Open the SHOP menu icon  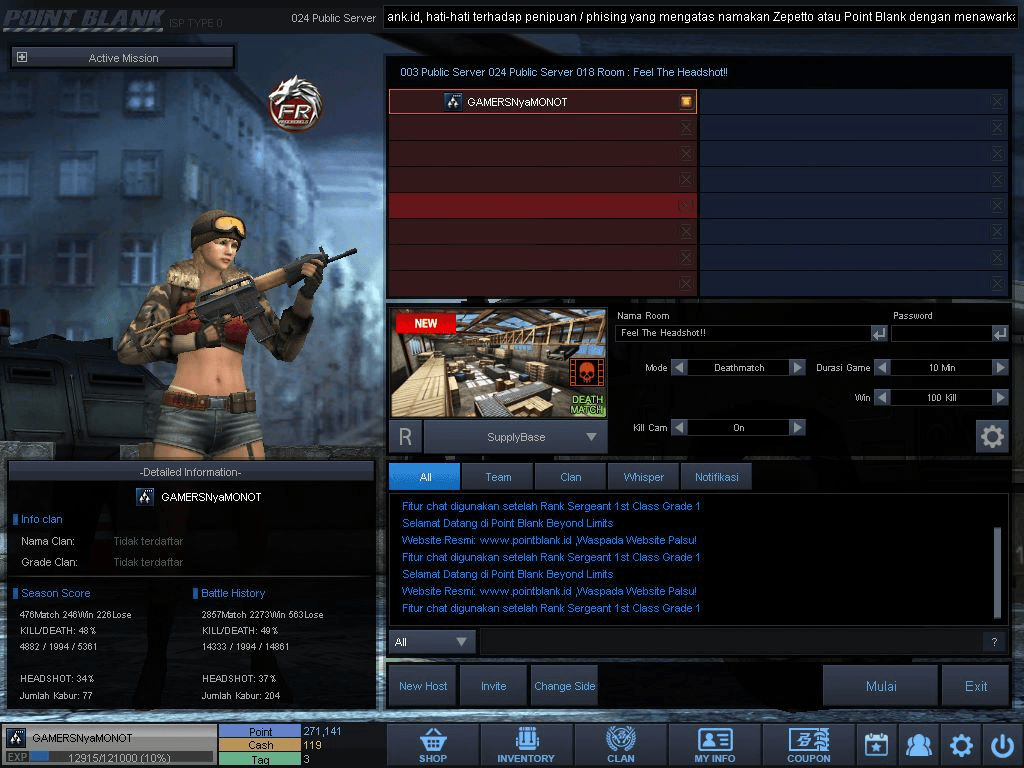433,745
